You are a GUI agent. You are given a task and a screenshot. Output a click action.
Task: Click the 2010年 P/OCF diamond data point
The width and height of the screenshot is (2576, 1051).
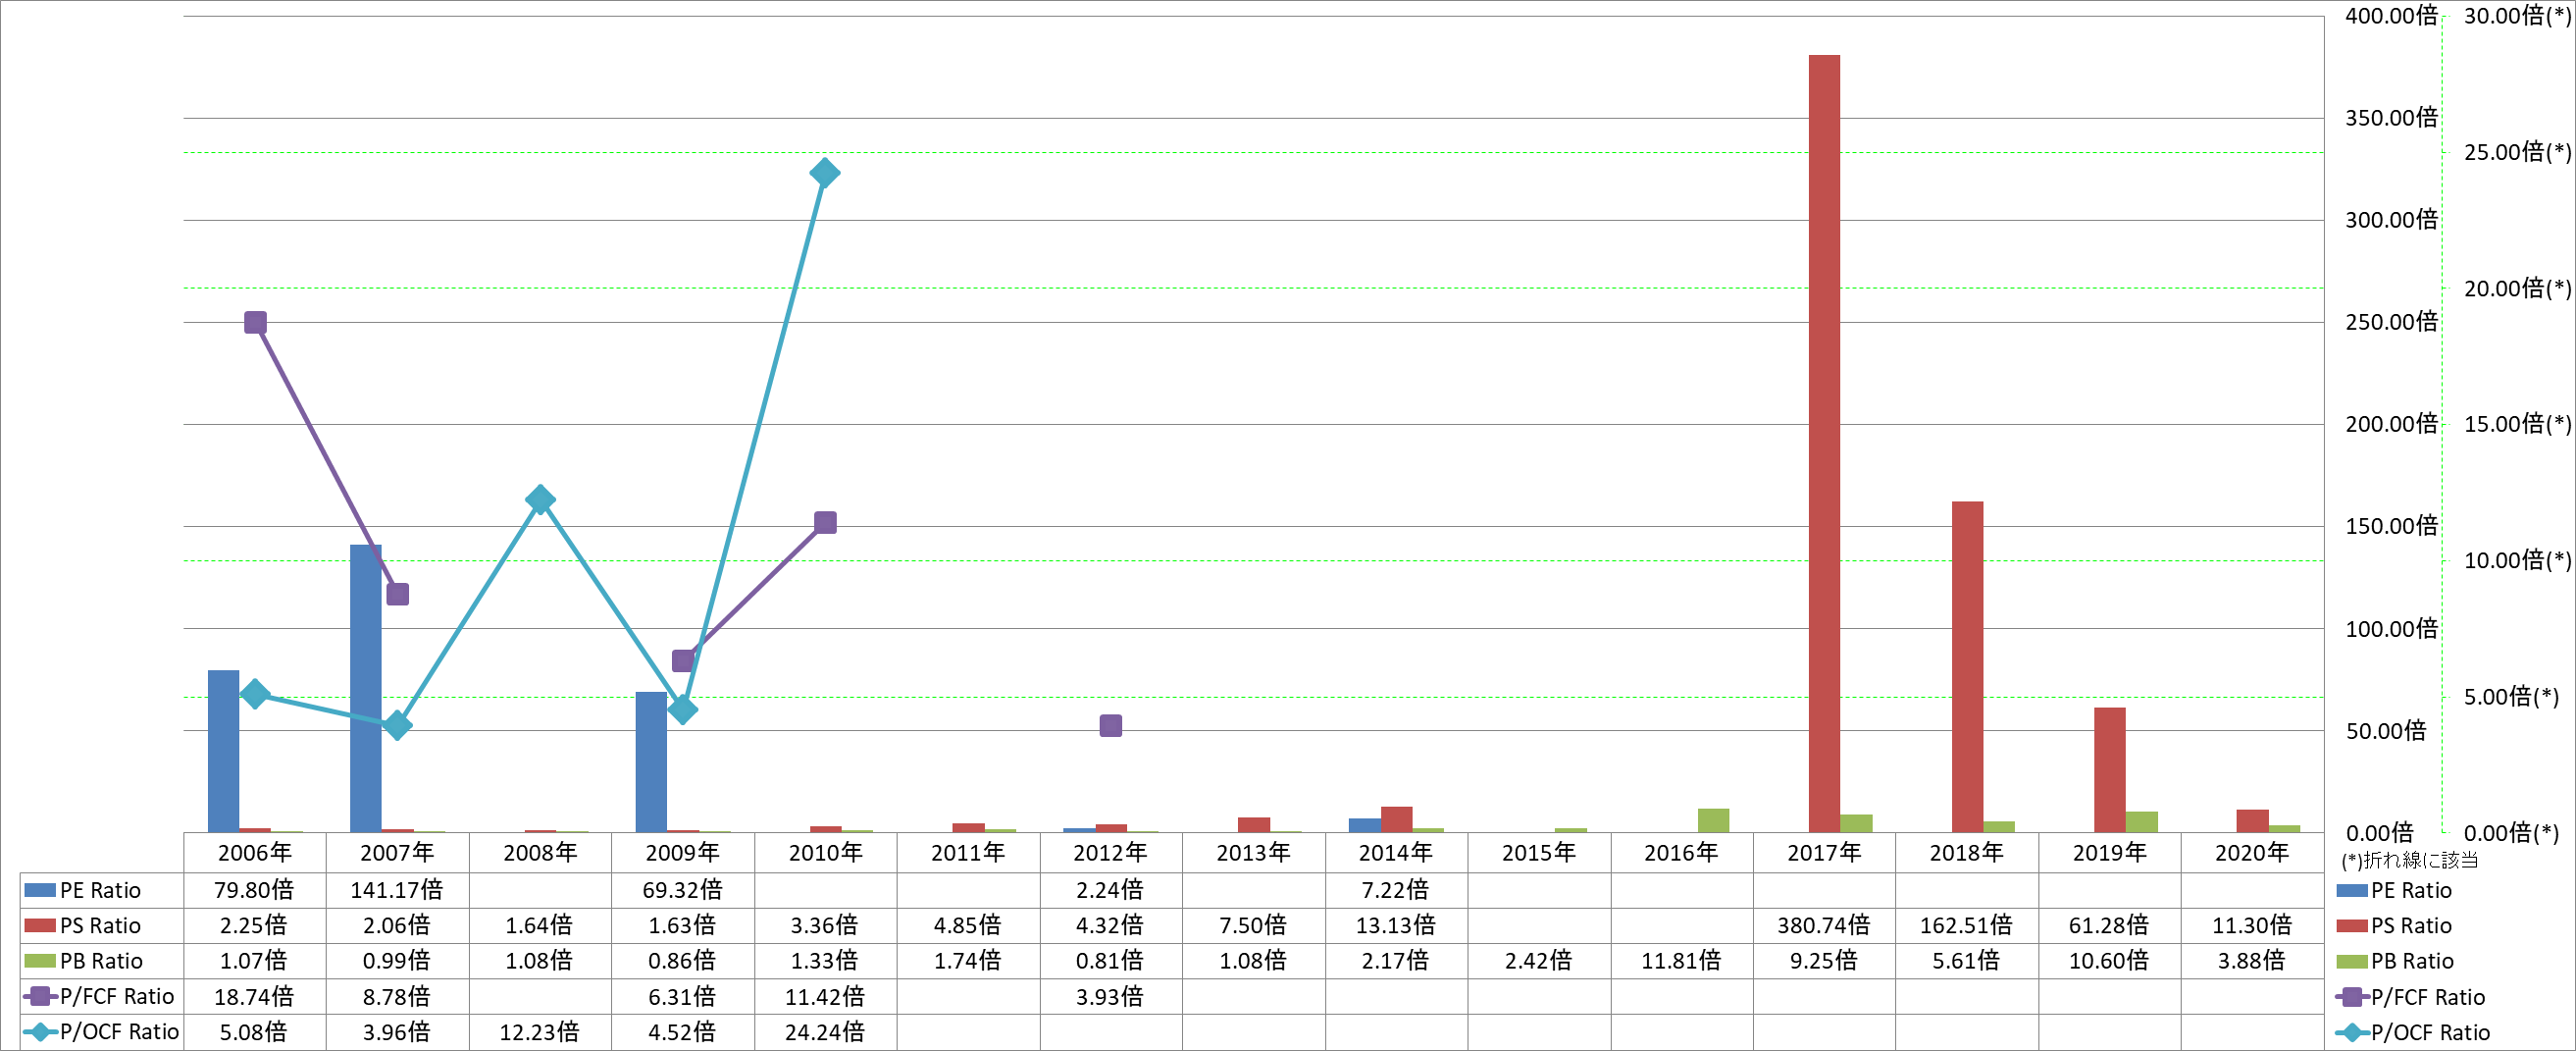coord(824,173)
